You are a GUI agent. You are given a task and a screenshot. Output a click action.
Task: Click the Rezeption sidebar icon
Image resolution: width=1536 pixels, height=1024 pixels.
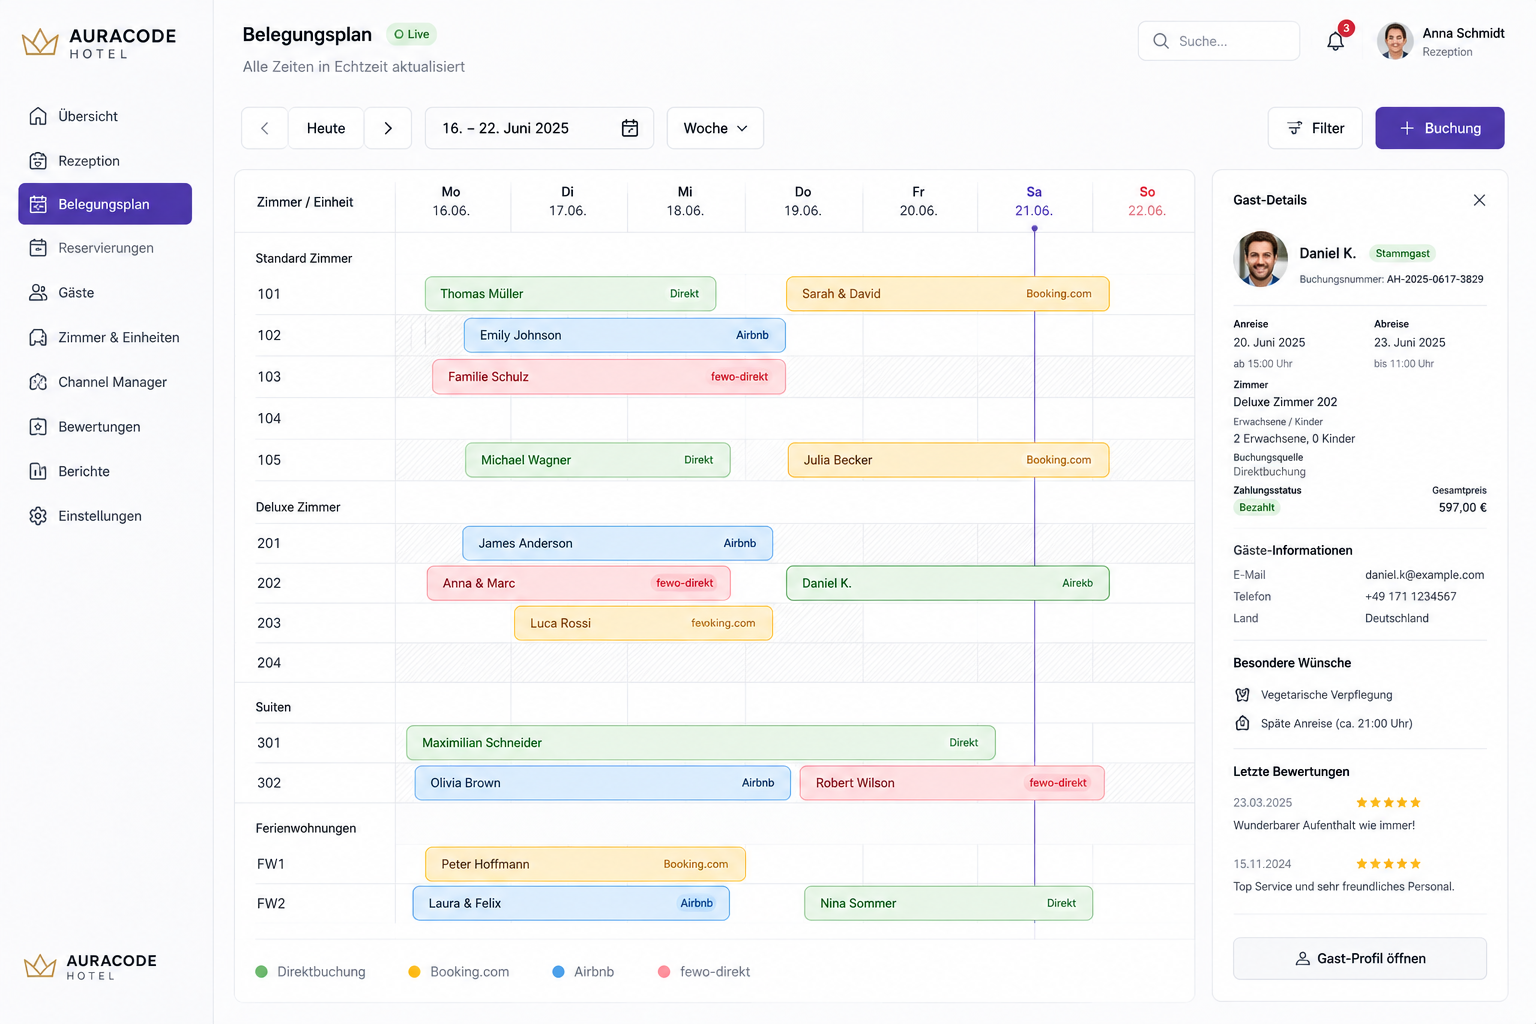(x=38, y=161)
